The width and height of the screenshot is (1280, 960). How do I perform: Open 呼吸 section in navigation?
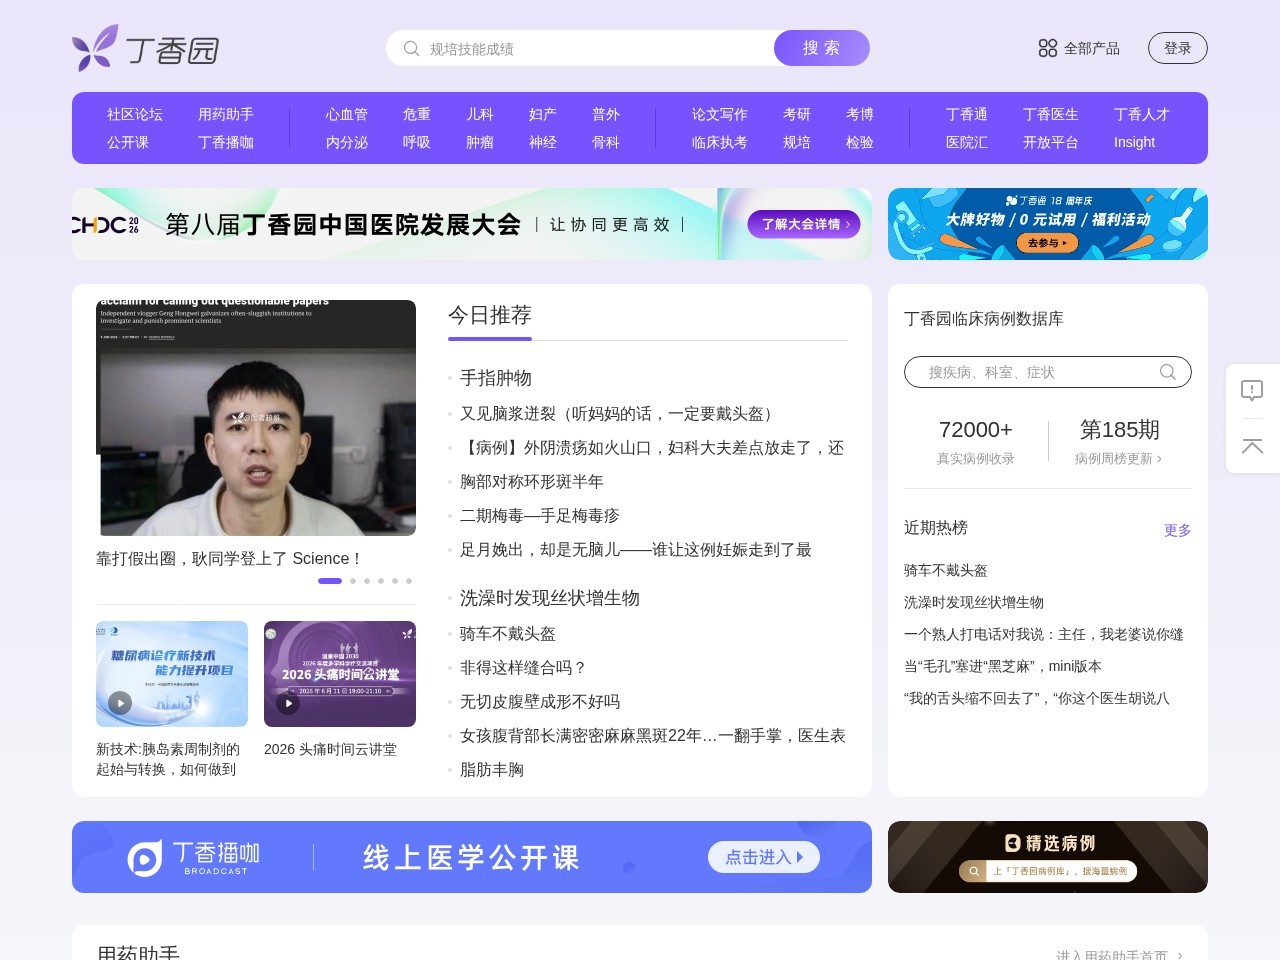point(417,142)
